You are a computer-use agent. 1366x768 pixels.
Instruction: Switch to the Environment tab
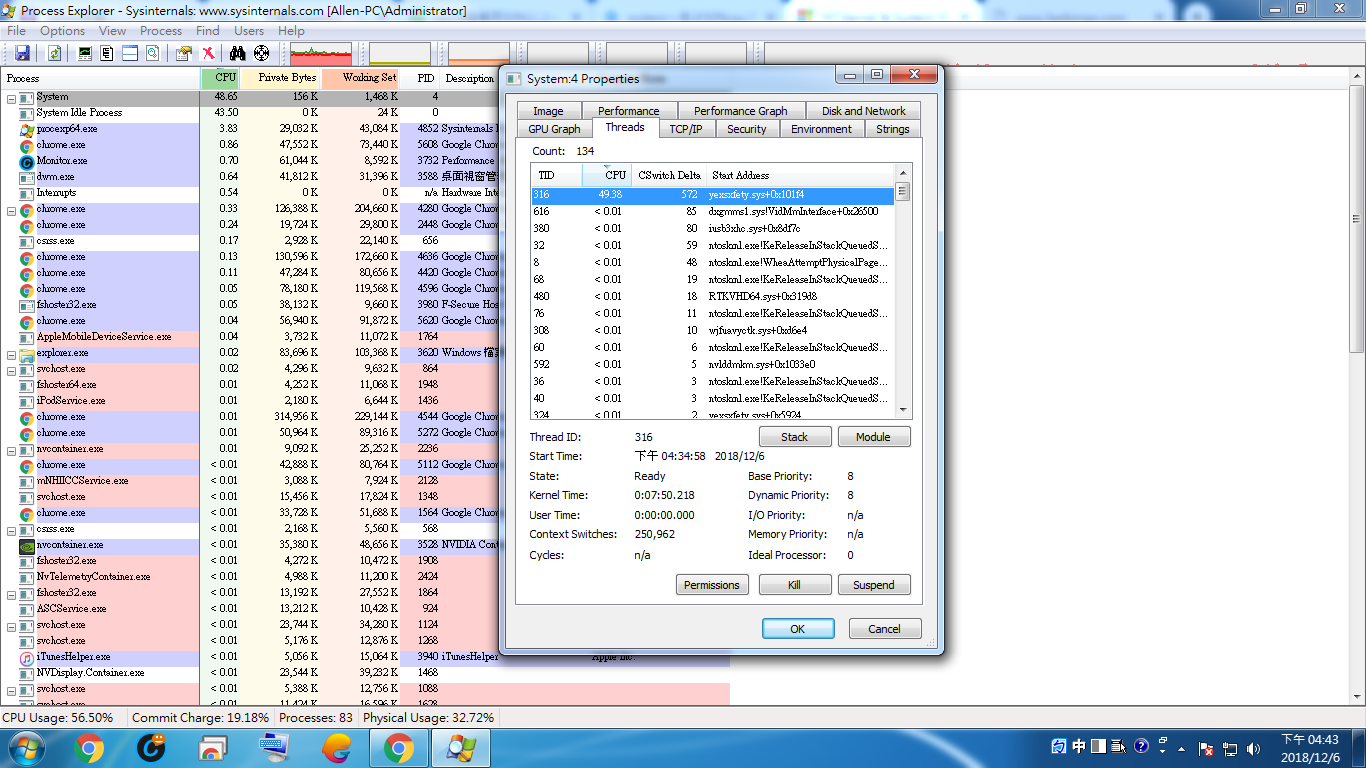click(x=821, y=129)
